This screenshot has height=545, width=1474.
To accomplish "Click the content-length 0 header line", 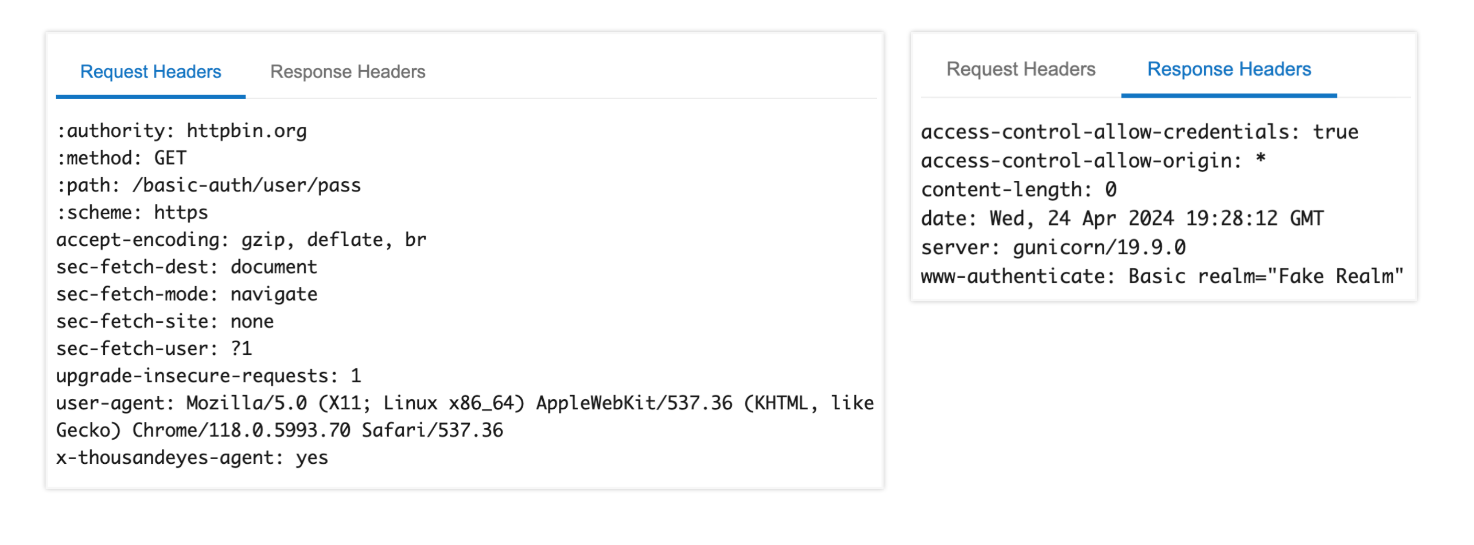I will tap(1019, 189).
